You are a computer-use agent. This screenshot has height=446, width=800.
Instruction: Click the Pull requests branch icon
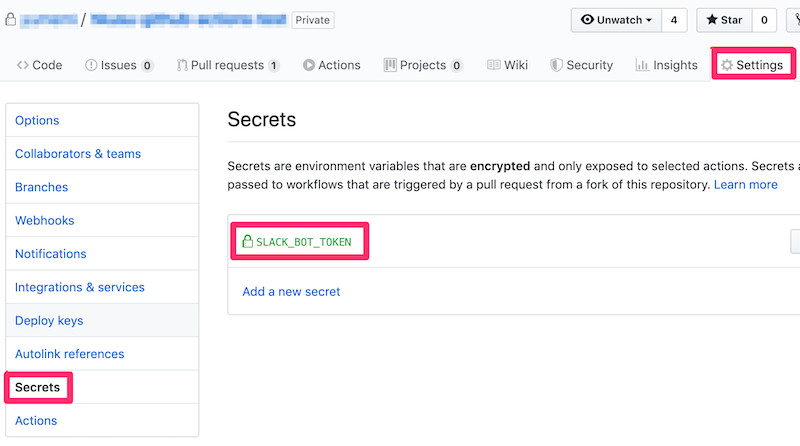pos(182,65)
